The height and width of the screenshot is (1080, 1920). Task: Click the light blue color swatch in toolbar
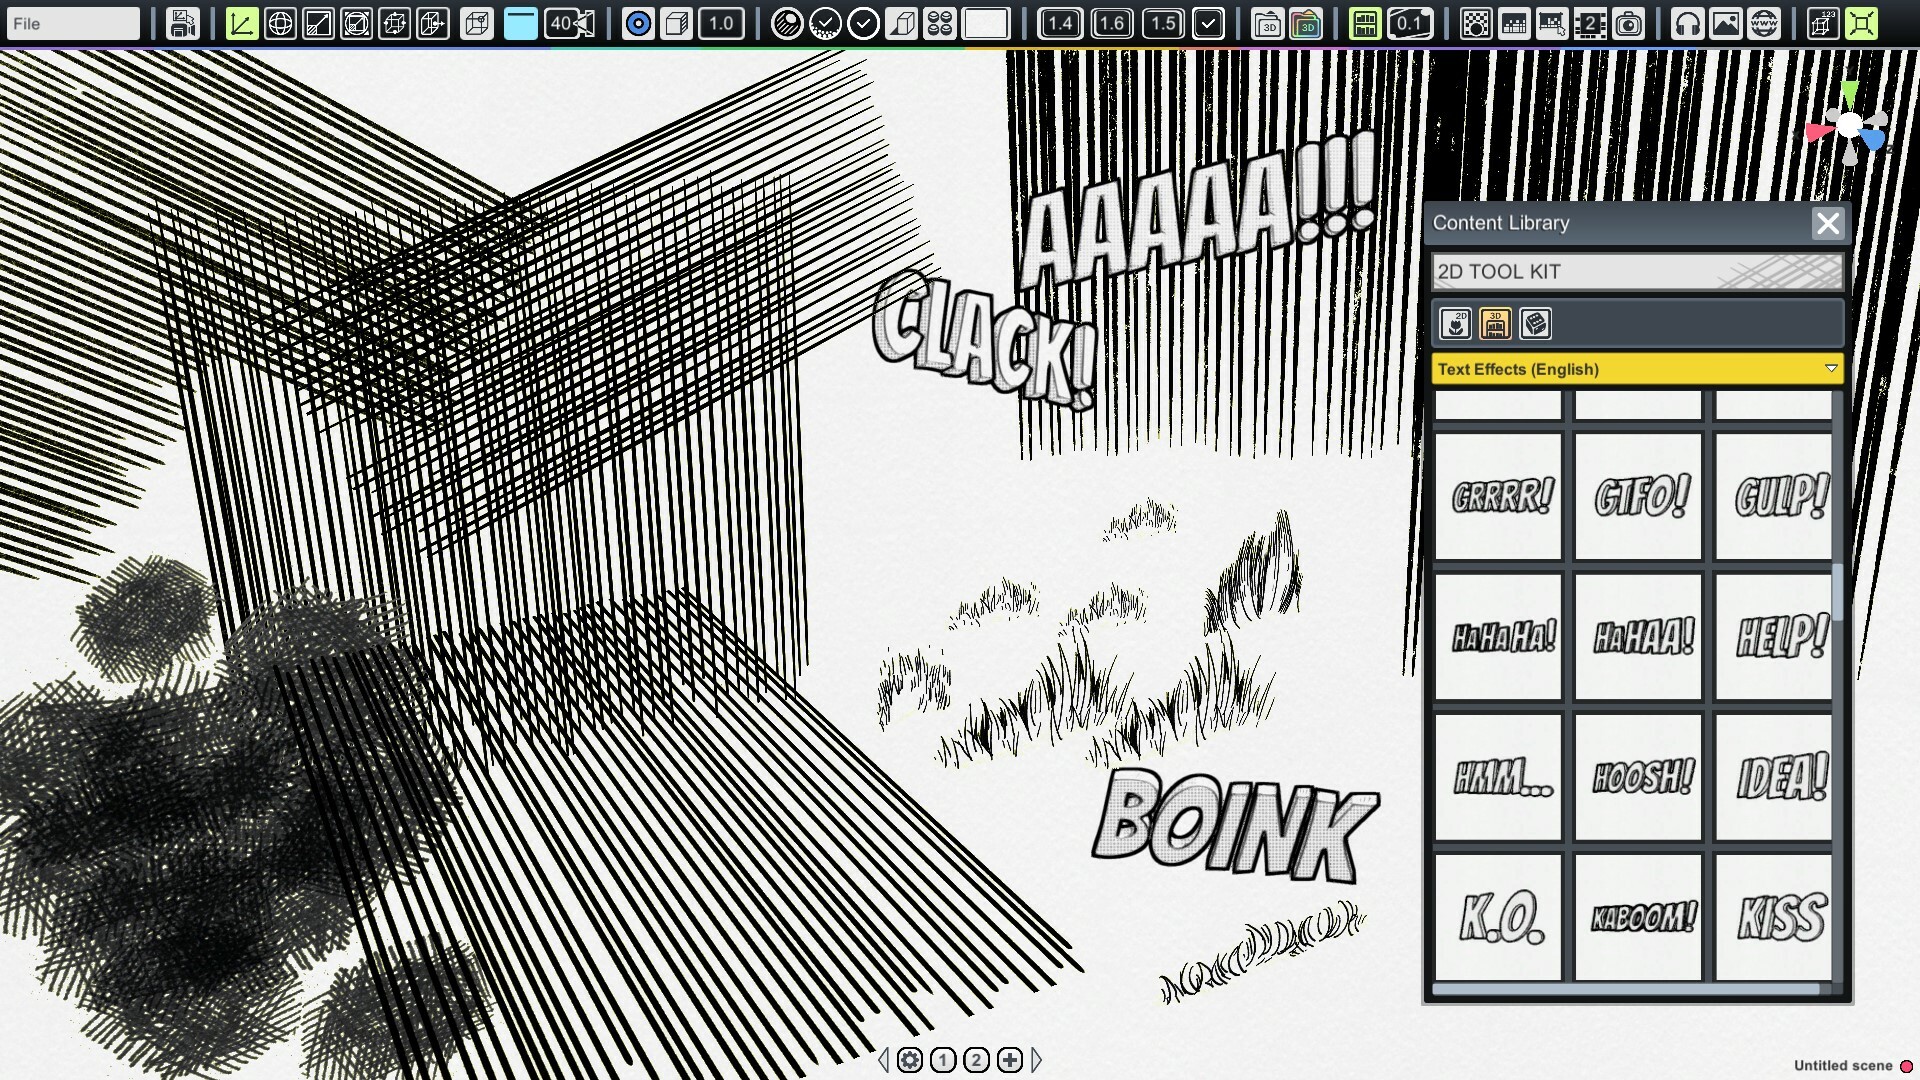pyautogui.click(x=520, y=22)
